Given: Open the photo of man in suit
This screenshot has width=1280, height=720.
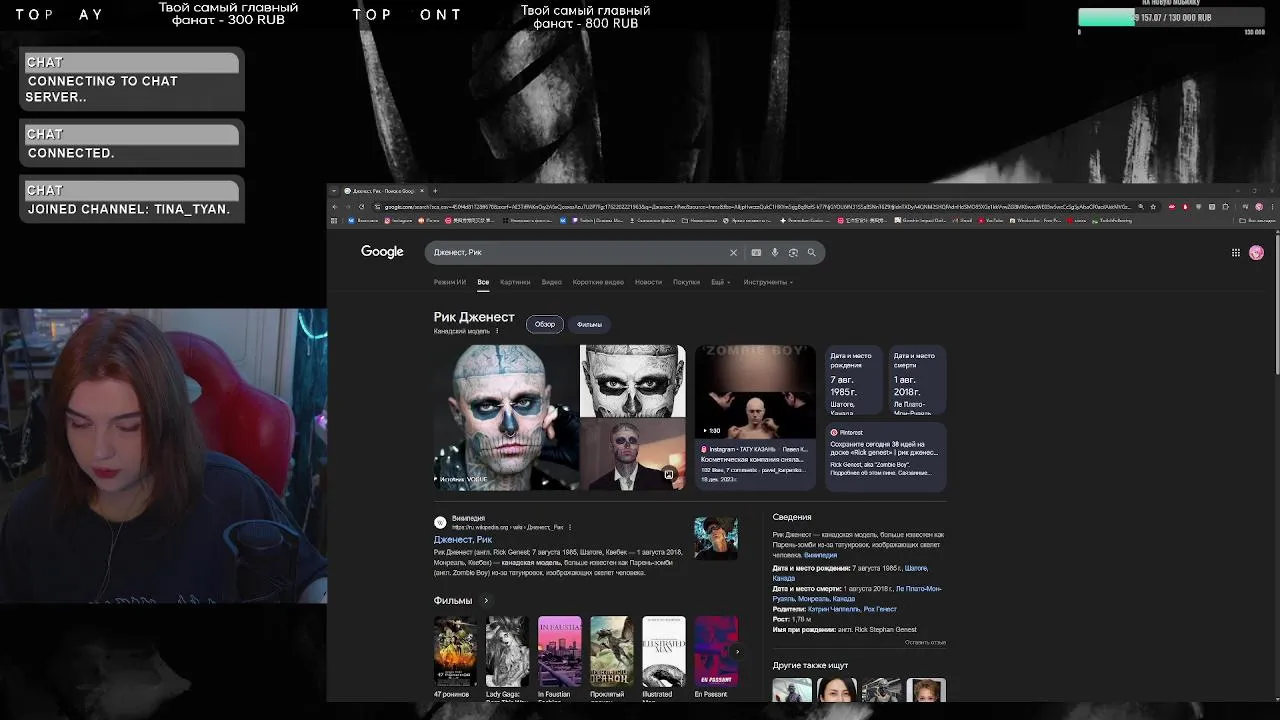Looking at the screenshot, I should (633, 455).
